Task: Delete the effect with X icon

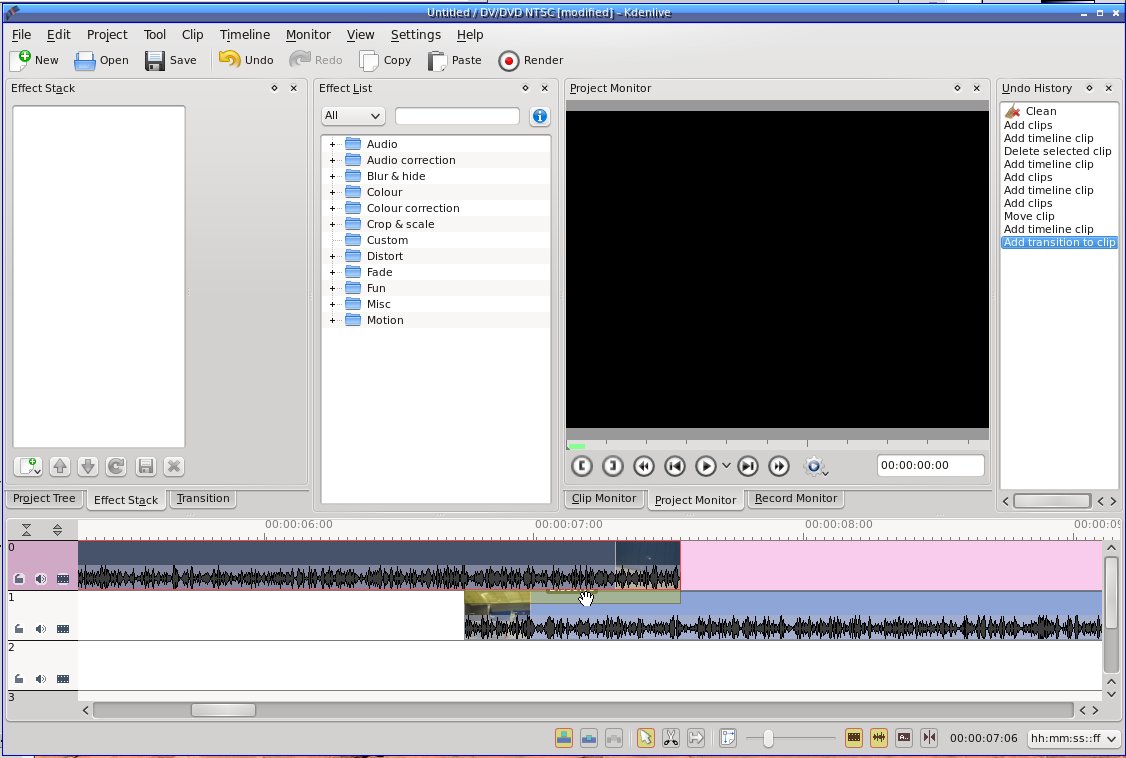Action: pyautogui.click(x=174, y=467)
